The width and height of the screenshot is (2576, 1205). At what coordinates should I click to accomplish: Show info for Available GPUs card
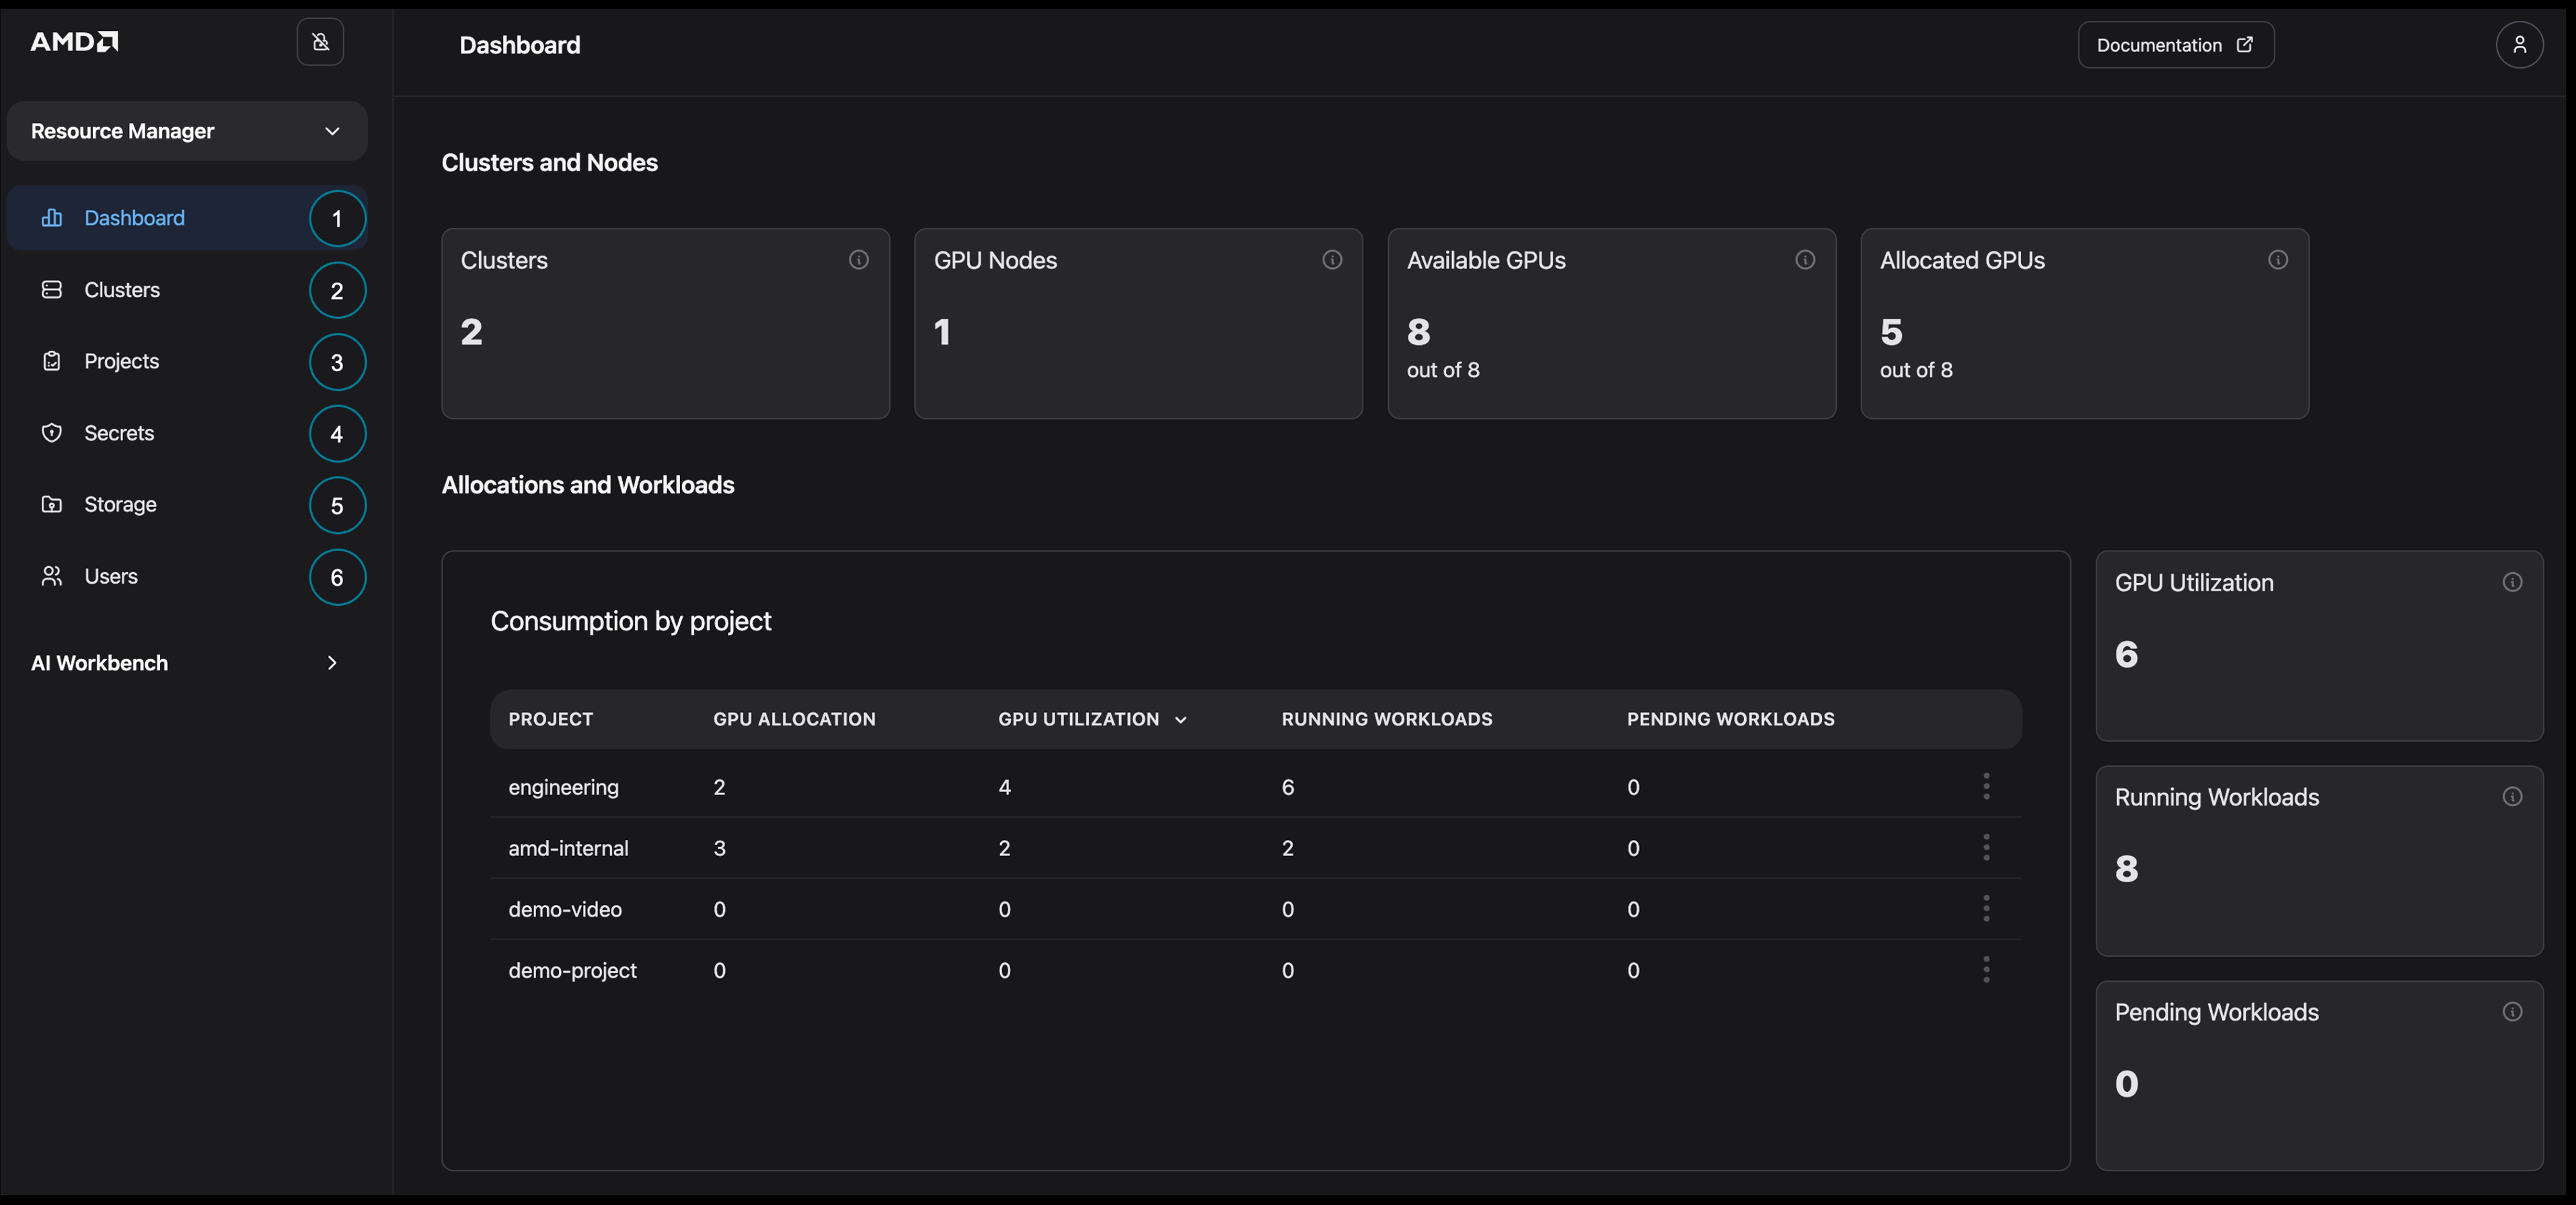[x=1805, y=260]
